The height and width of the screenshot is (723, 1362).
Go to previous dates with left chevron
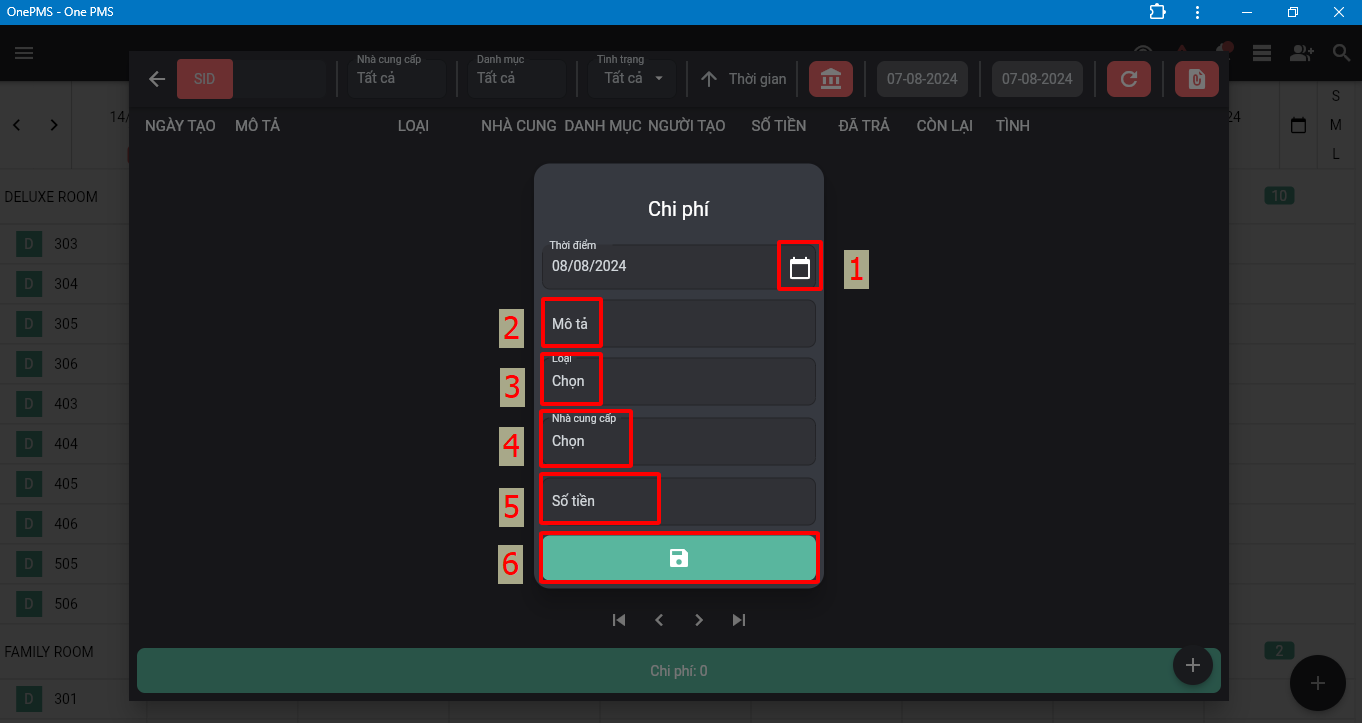point(17,125)
